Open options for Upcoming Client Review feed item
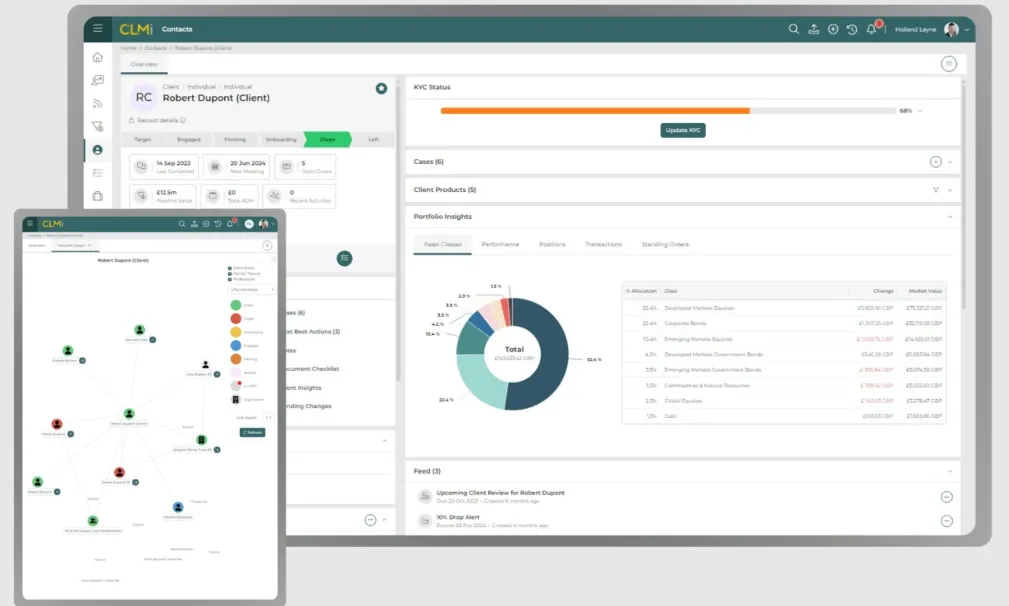 pyautogui.click(x=947, y=497)
